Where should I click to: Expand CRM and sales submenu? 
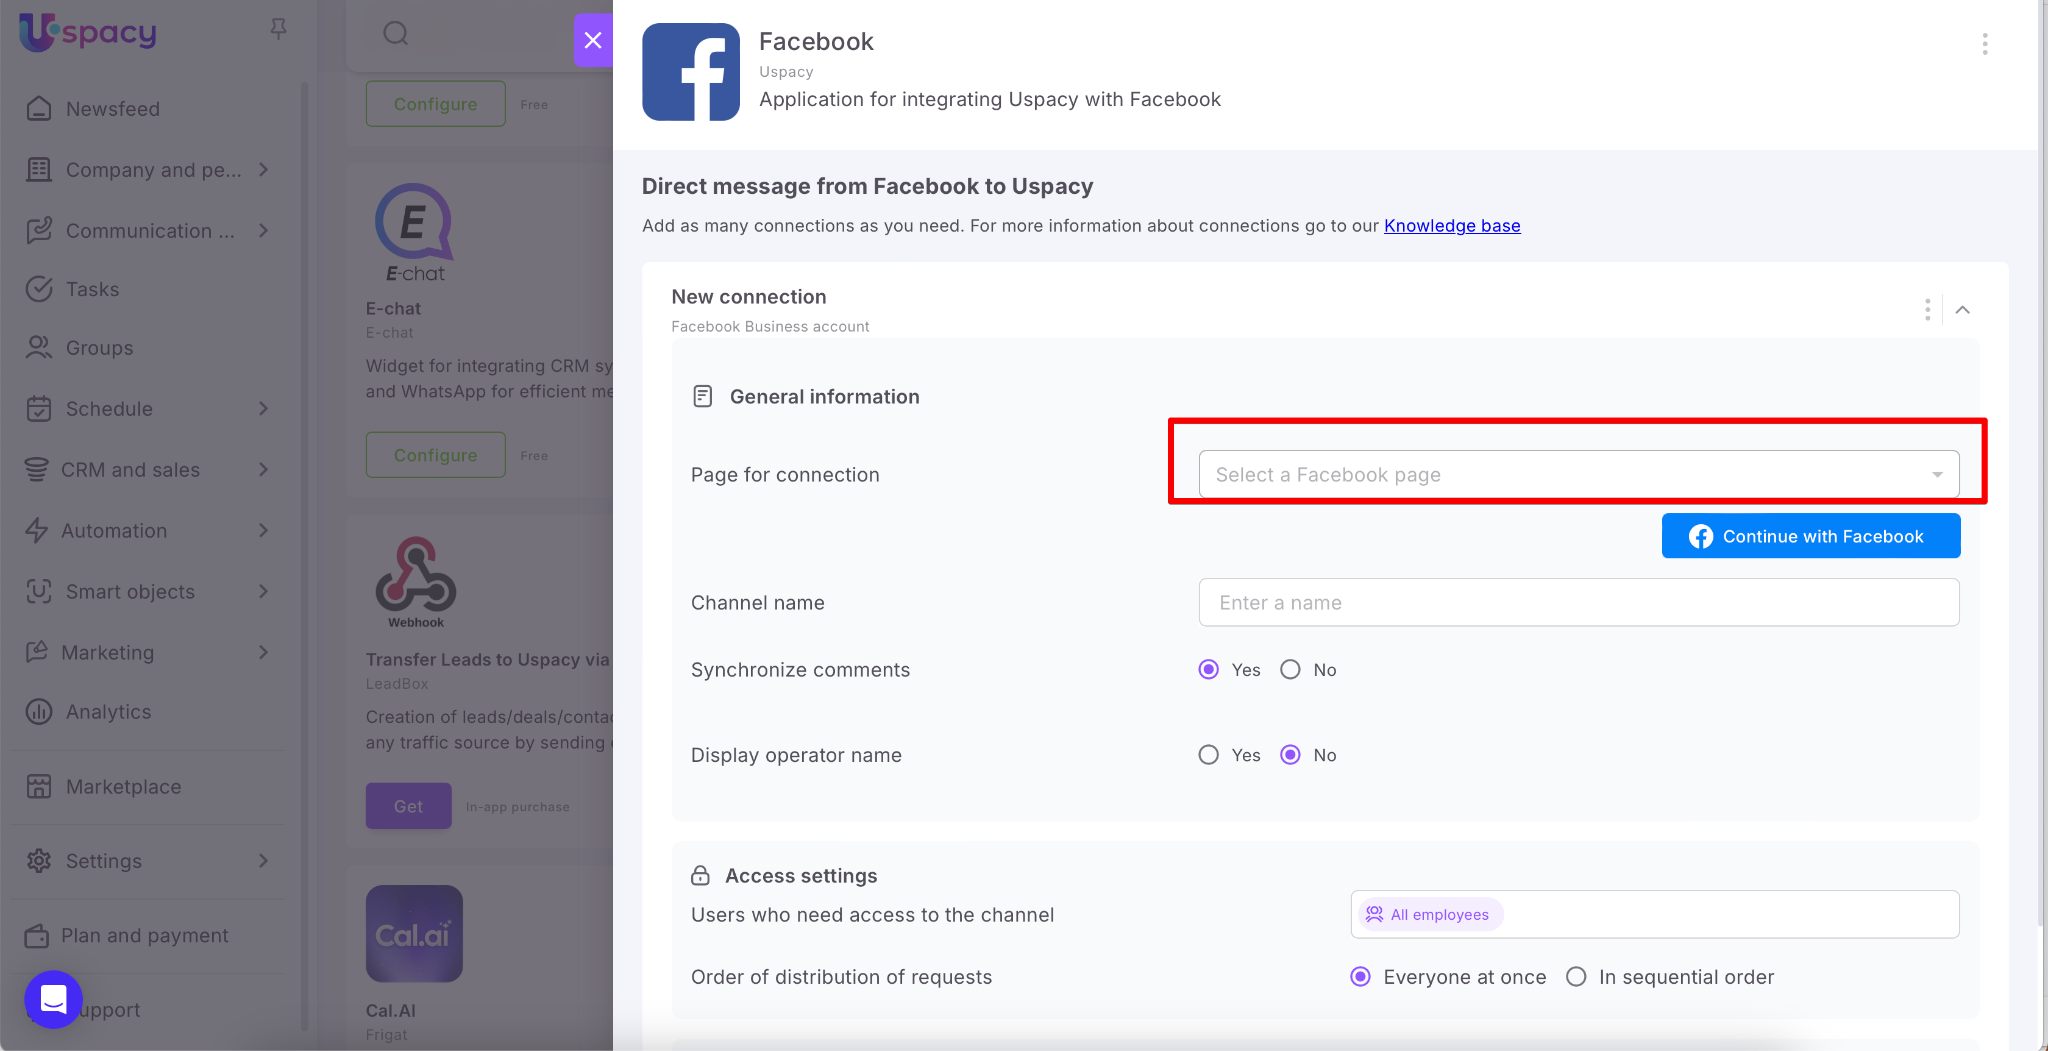point(263,470)
